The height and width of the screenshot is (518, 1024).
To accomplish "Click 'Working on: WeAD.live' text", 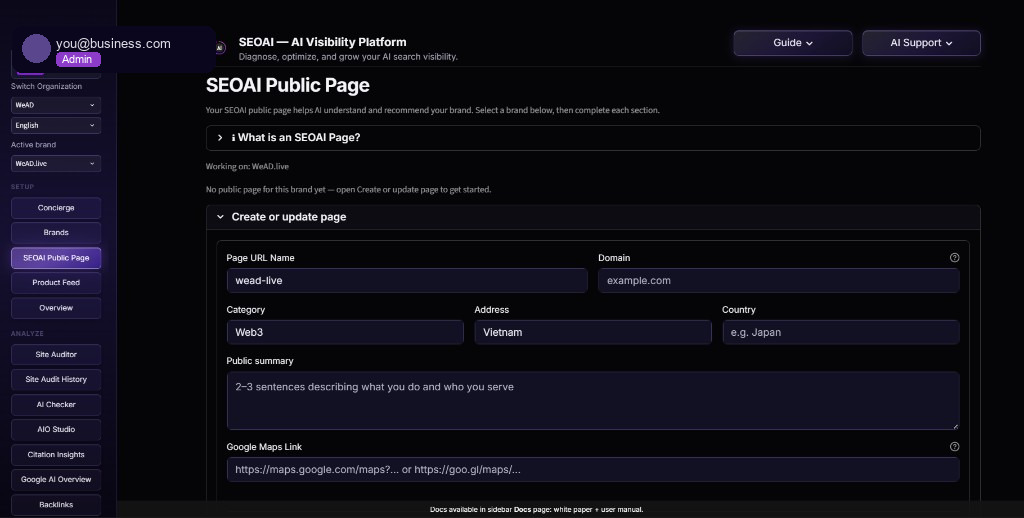I will pyautogui.click(x=247, y=167).
